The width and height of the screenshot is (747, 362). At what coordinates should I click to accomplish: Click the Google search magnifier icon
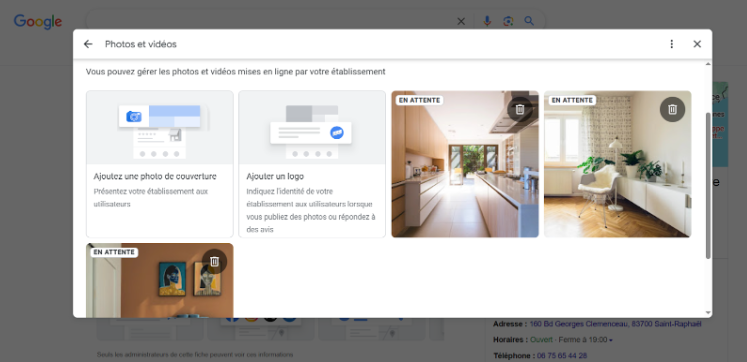(529, 21)
